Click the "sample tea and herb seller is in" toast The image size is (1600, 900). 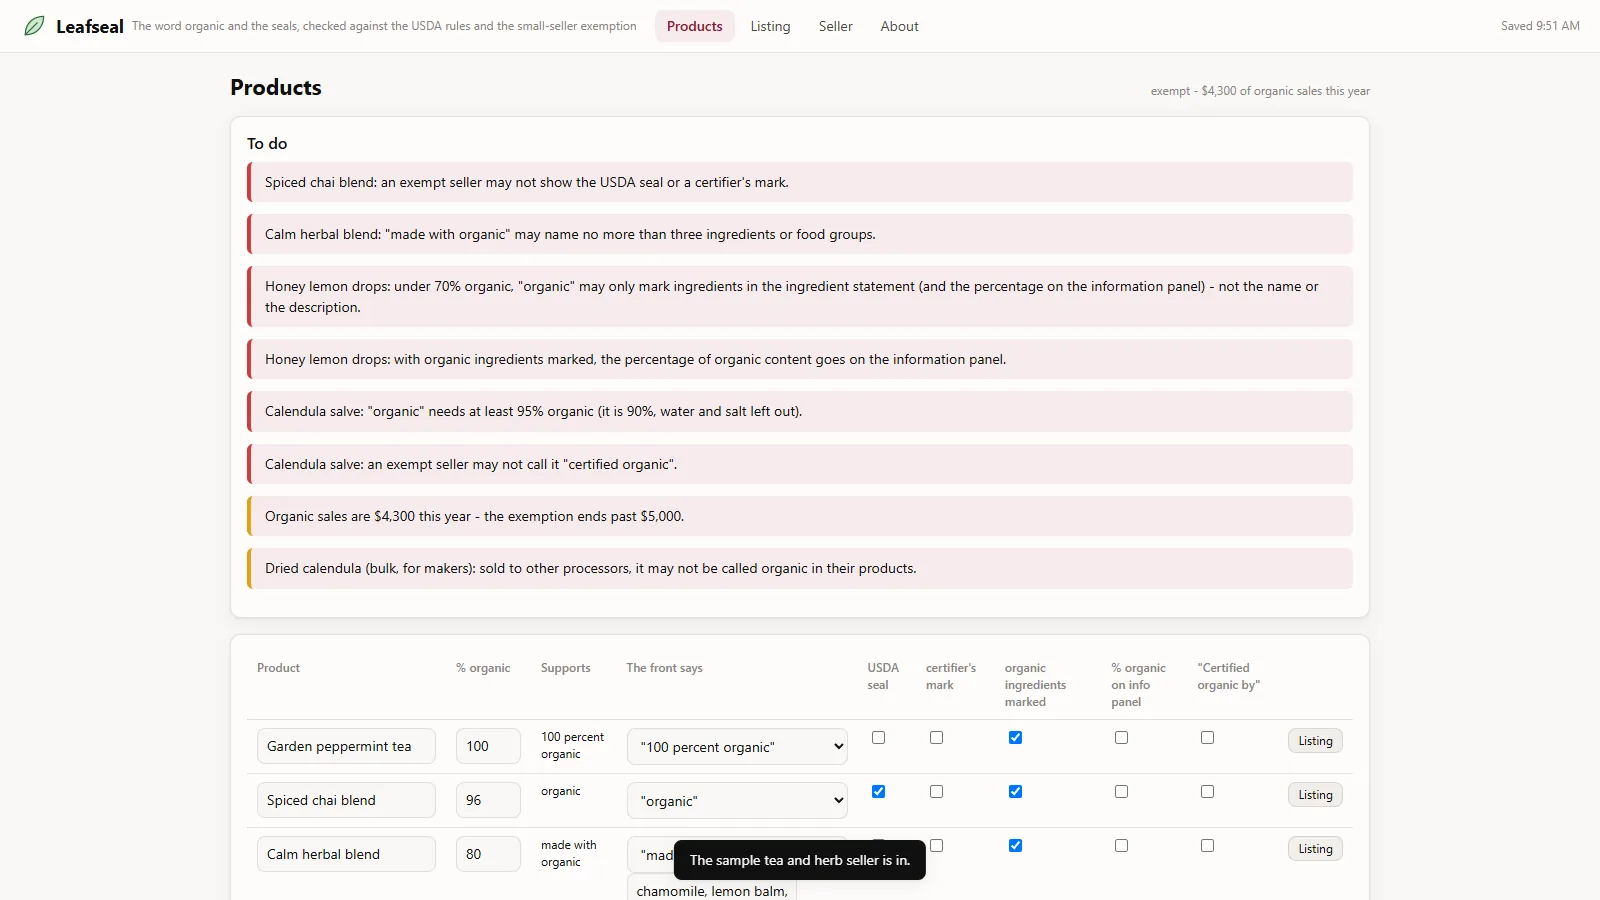click(x=800, y=860)
